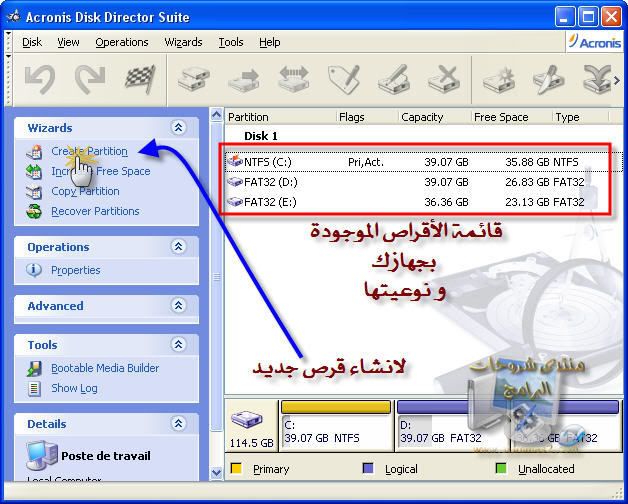Click the NTFS (C:) partition row icon
Viewport: 628px width, 504px height.
(x=235, y=161)
